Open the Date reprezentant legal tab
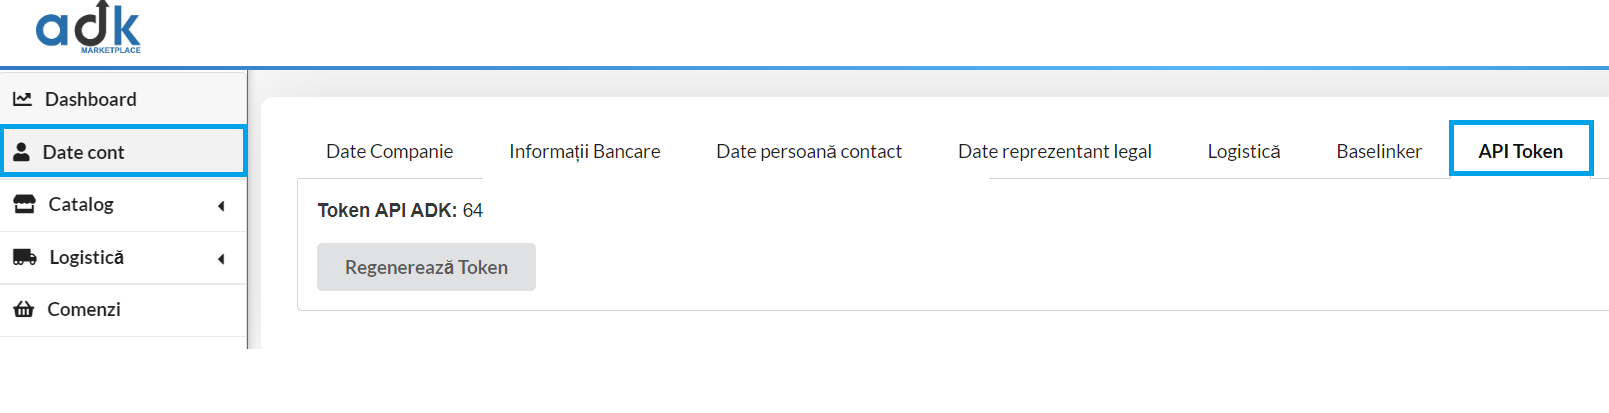This screenshot has height=413, width=1609. (1055, 151)
